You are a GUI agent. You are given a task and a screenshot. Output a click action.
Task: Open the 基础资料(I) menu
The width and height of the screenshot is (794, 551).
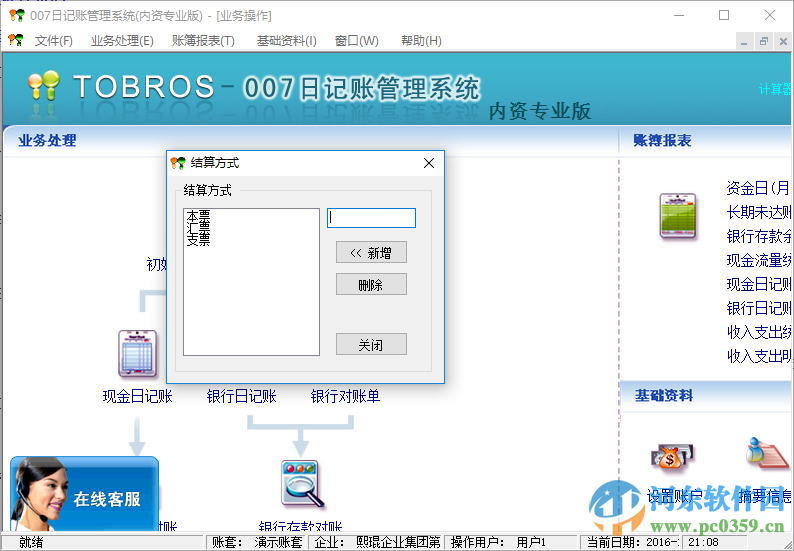point(287,41)
